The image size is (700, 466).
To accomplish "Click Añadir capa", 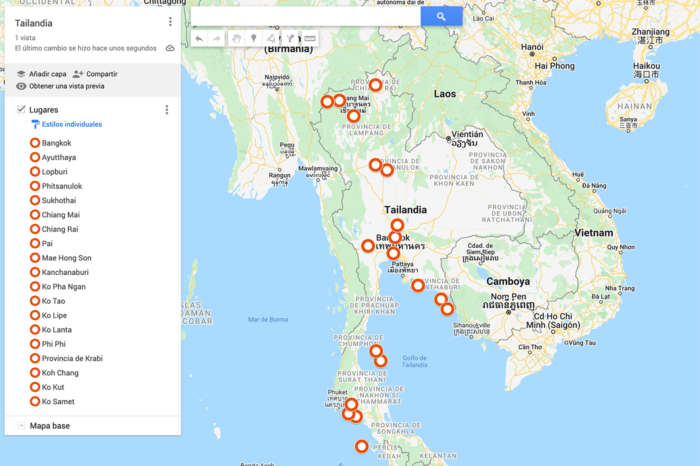I will pyautogui.click(x=42, y=74).
